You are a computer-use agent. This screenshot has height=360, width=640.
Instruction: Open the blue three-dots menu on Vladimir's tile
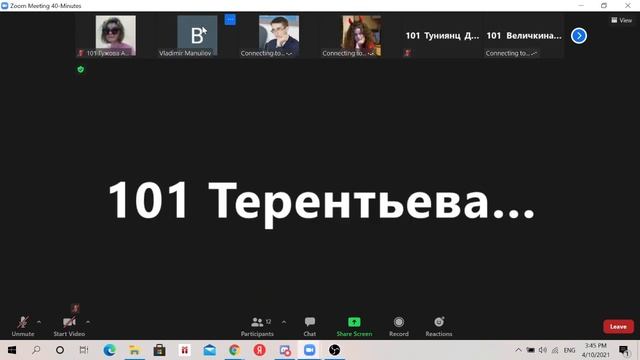pos(230,19)
